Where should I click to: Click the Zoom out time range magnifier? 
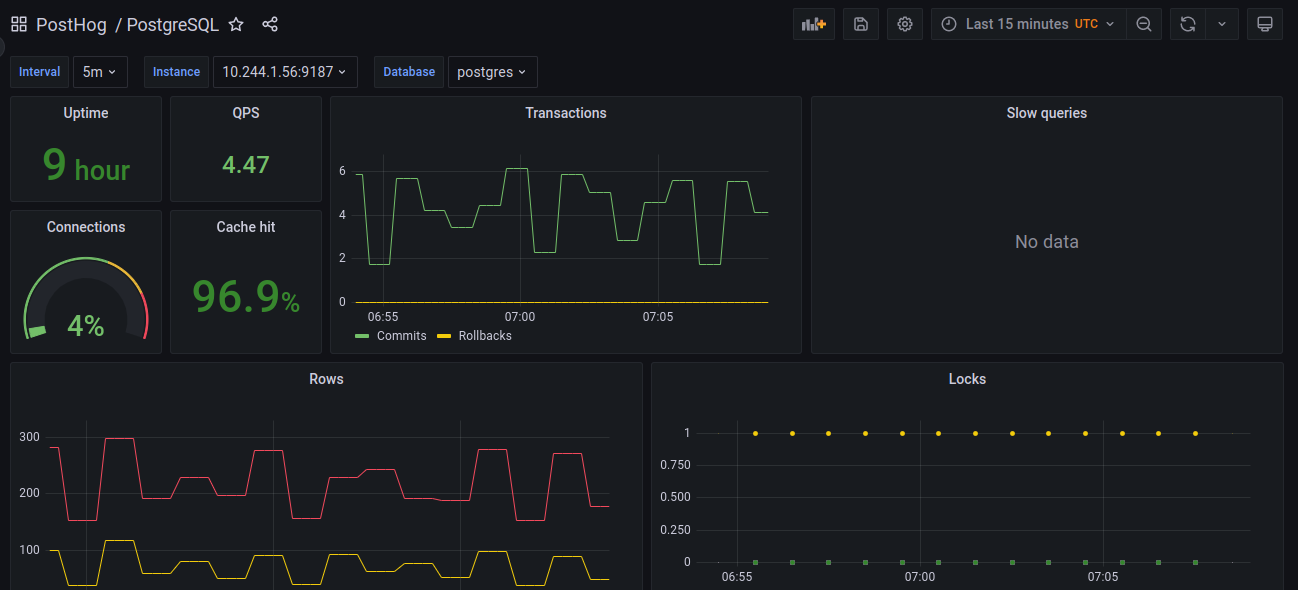[x=1144, y=23]
